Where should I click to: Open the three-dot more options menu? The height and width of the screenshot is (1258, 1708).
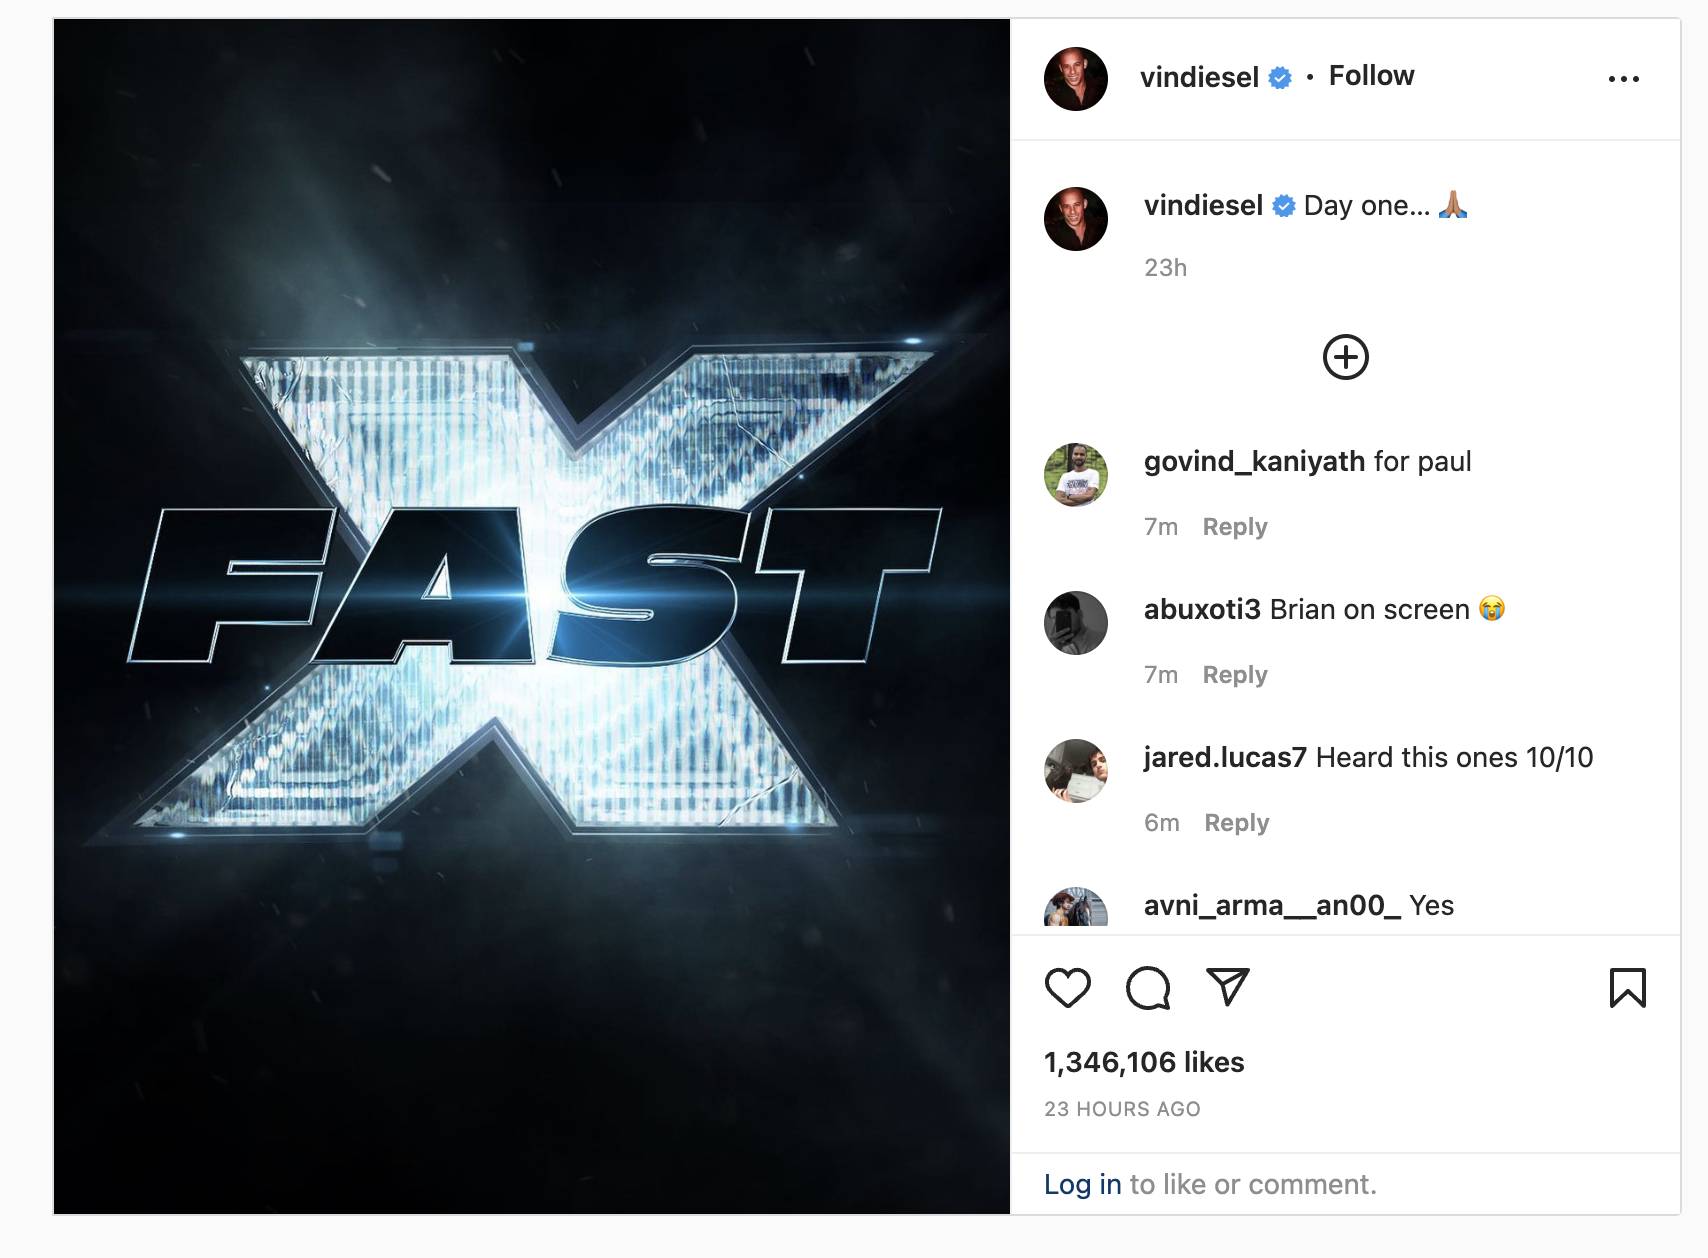(1623, 78)
